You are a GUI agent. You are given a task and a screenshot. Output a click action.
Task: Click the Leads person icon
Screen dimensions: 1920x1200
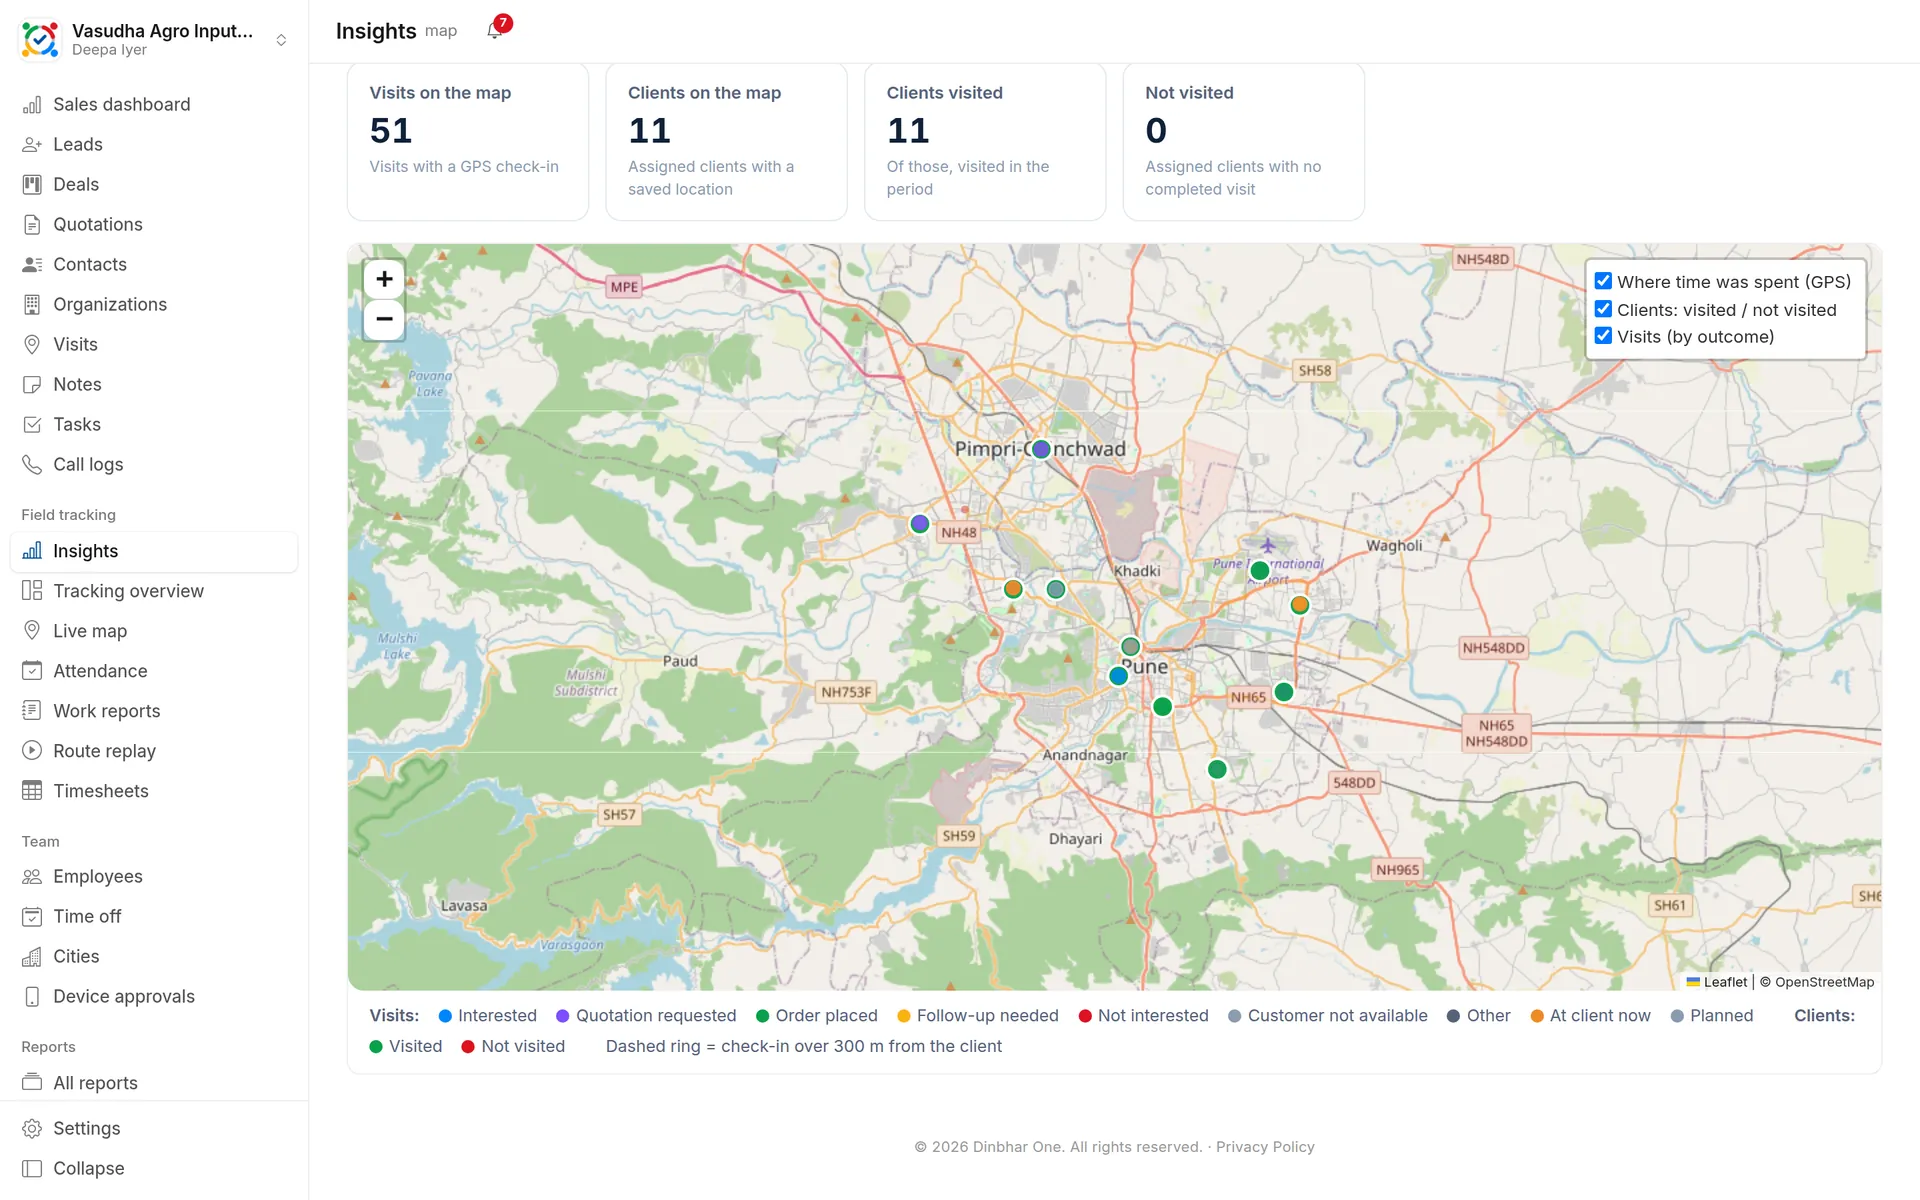[32, 145]
